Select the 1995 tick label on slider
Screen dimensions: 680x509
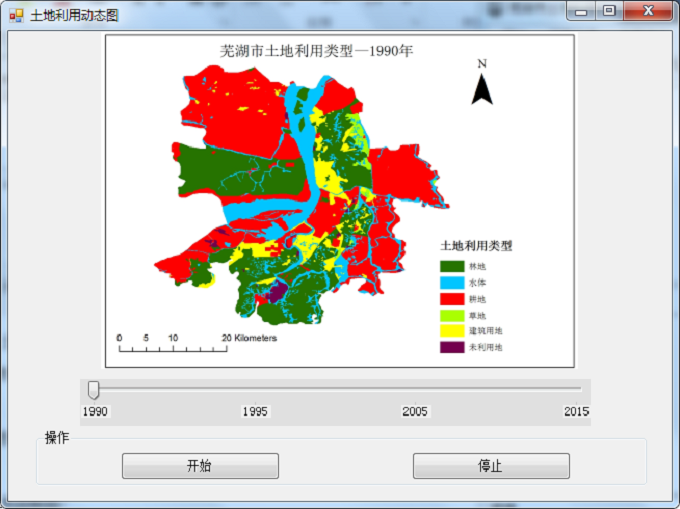(255, 411)
